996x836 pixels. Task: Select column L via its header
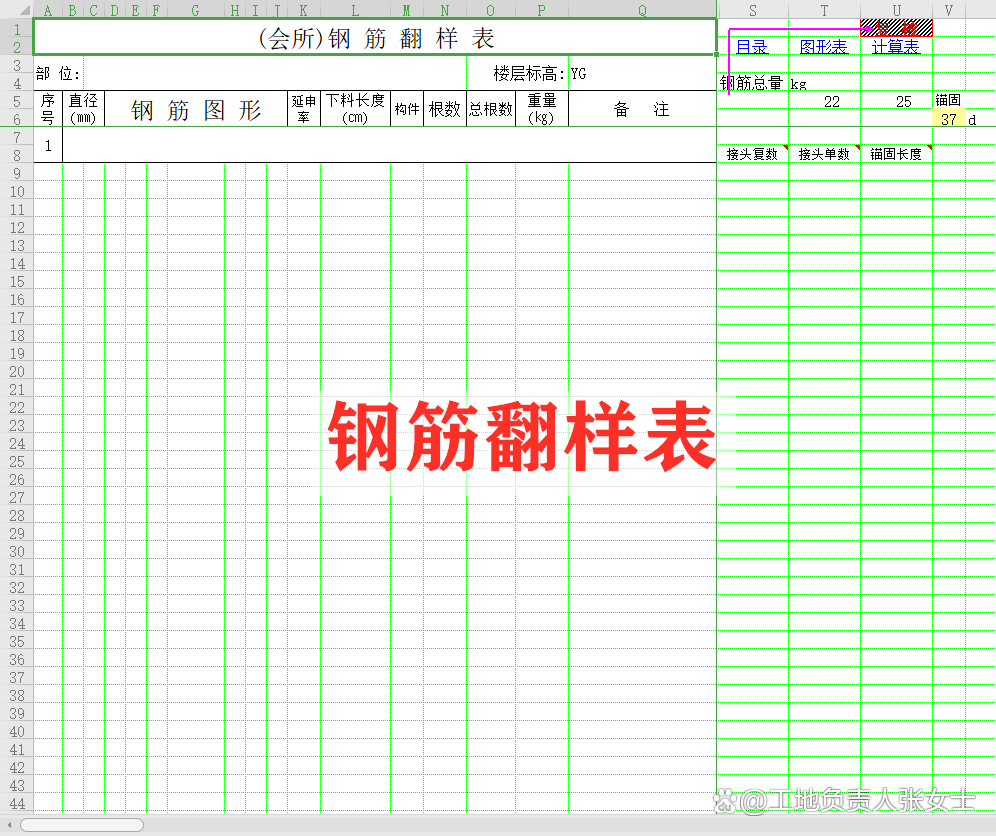355,10
